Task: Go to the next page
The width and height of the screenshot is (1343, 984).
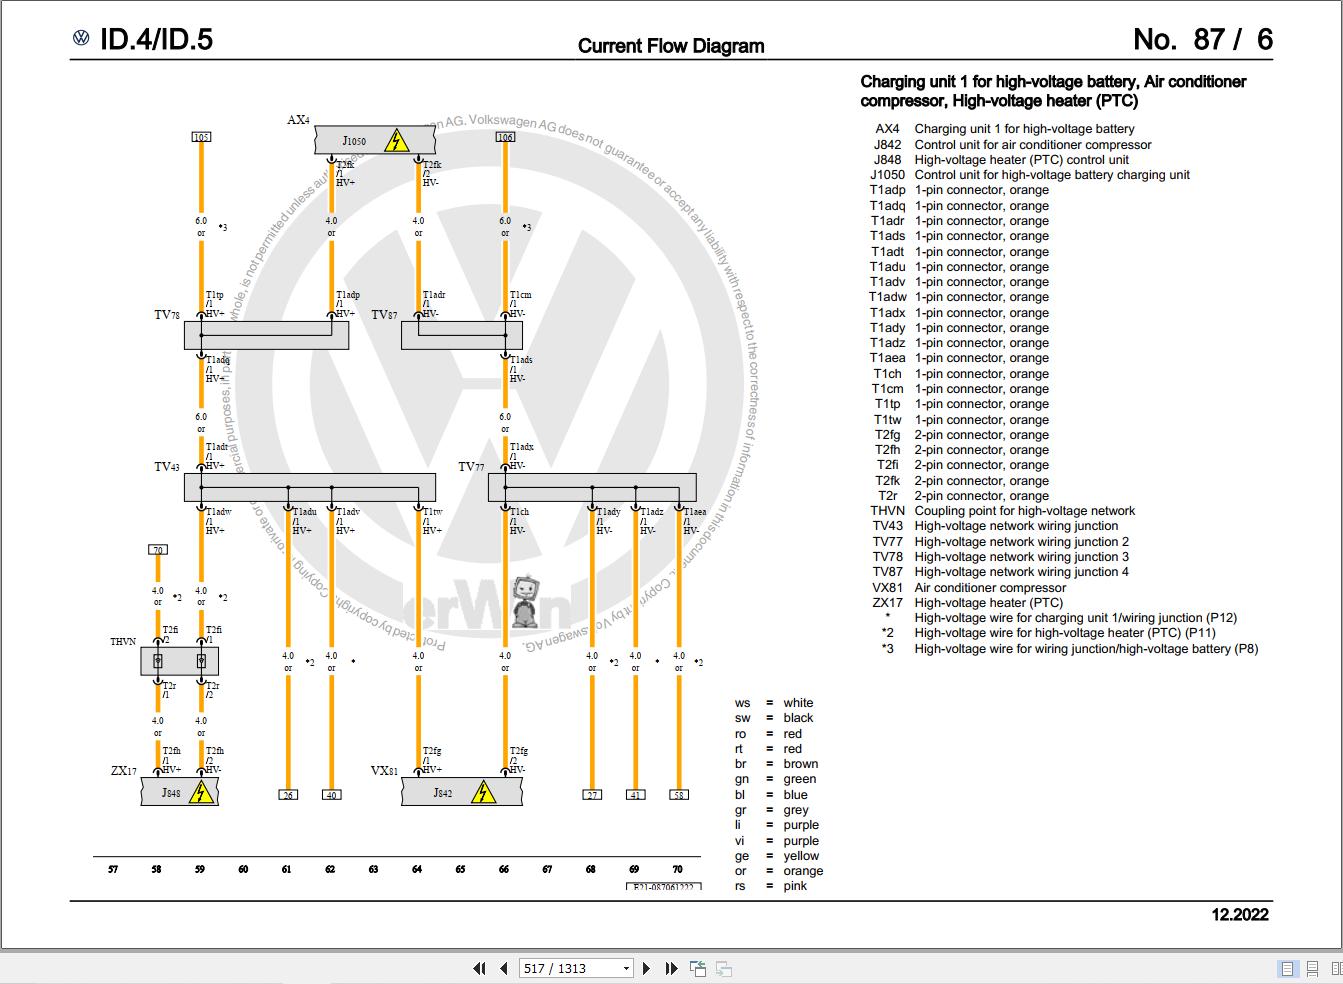Action: coord(646,968)
